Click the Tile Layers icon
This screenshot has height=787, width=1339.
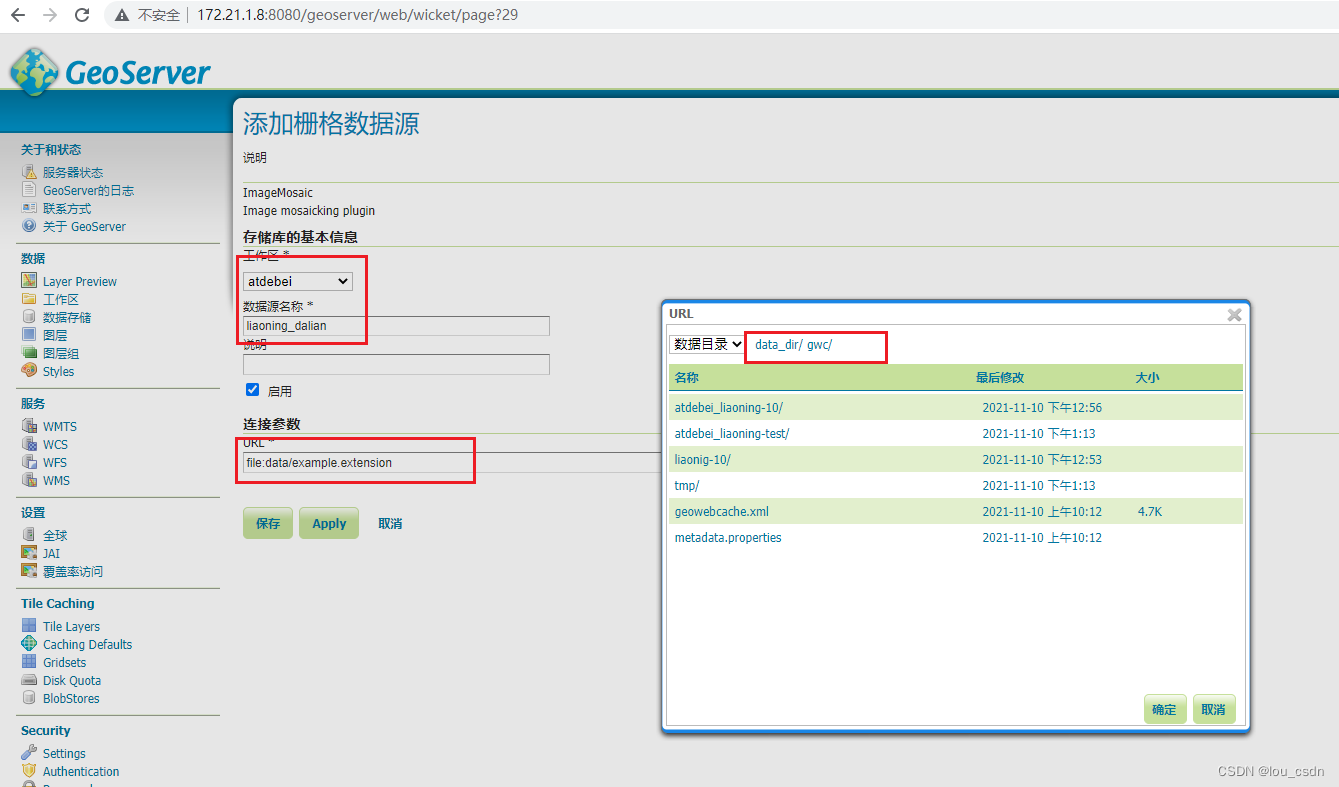[x=29, y=626]
